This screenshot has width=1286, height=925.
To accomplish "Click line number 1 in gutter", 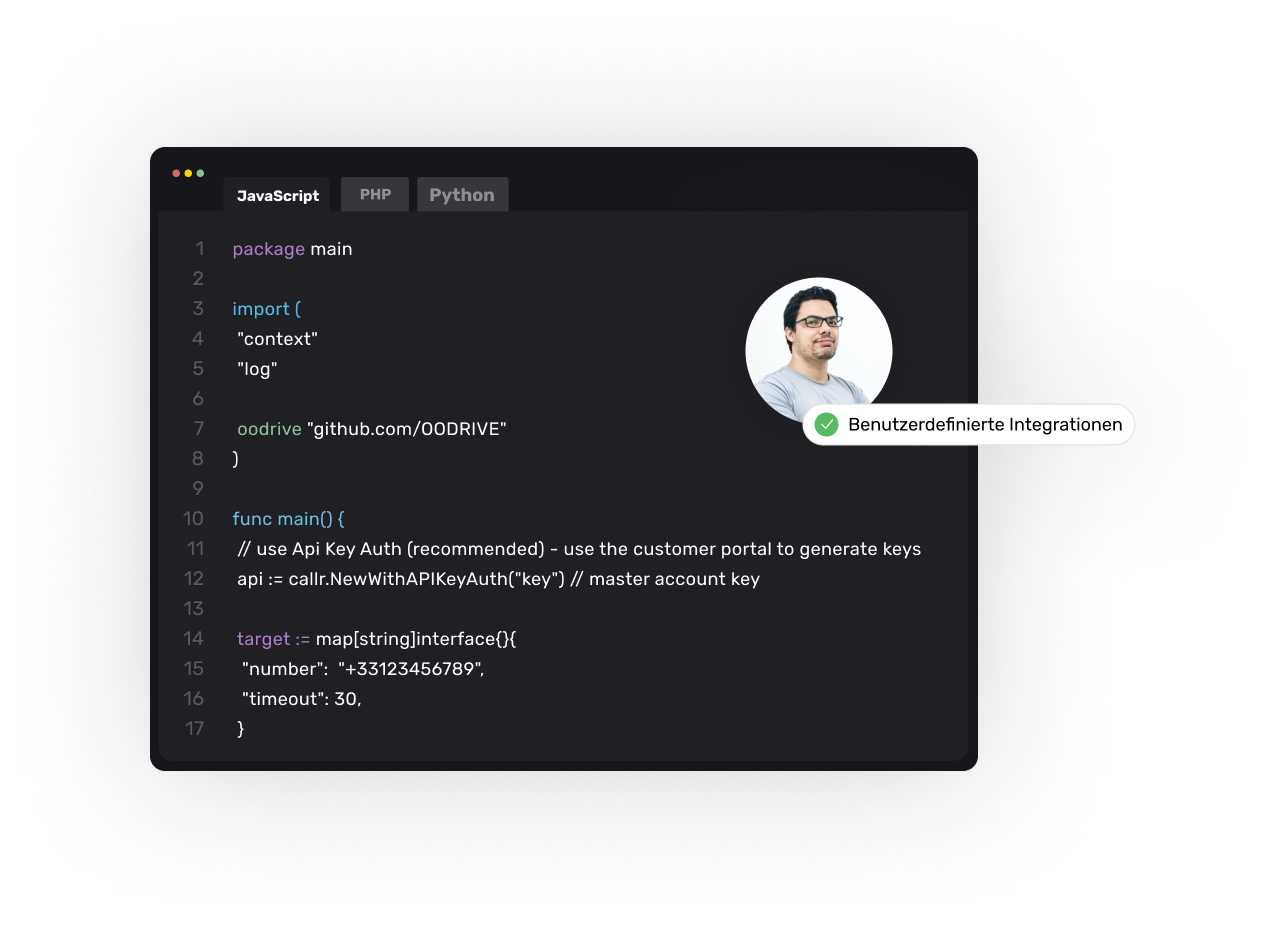I will coord(199,249).
